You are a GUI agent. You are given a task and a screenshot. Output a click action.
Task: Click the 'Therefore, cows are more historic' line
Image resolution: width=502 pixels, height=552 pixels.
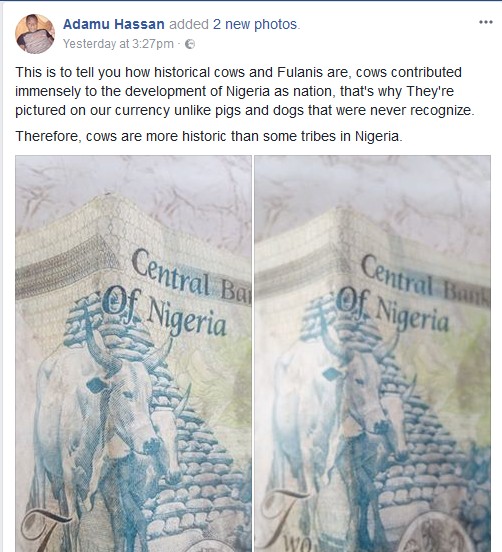pyautogui.click(x=209, y=136)
